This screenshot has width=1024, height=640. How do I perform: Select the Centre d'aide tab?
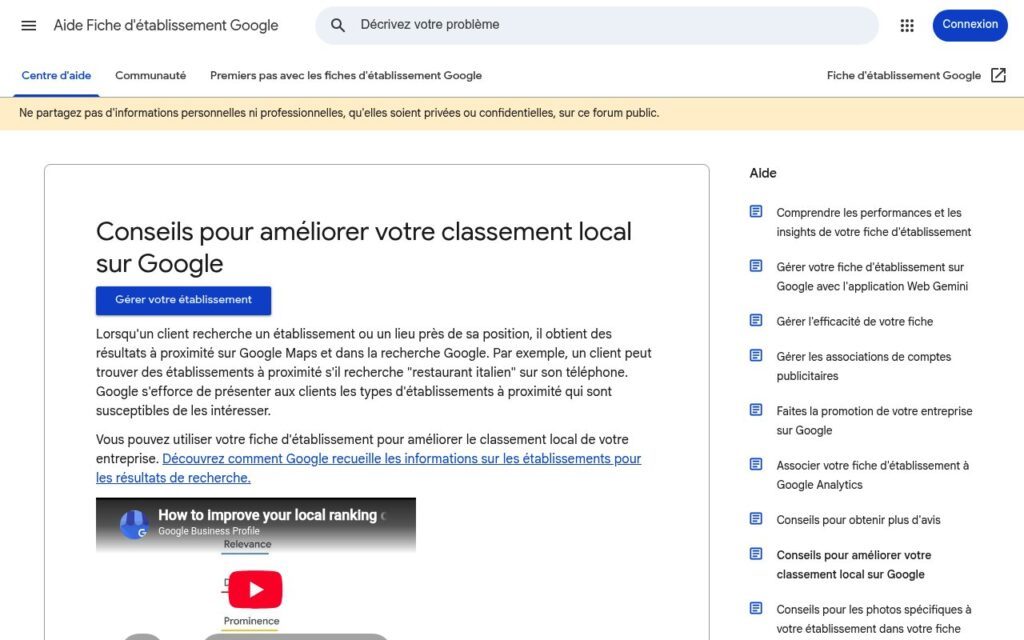(56, 76)
